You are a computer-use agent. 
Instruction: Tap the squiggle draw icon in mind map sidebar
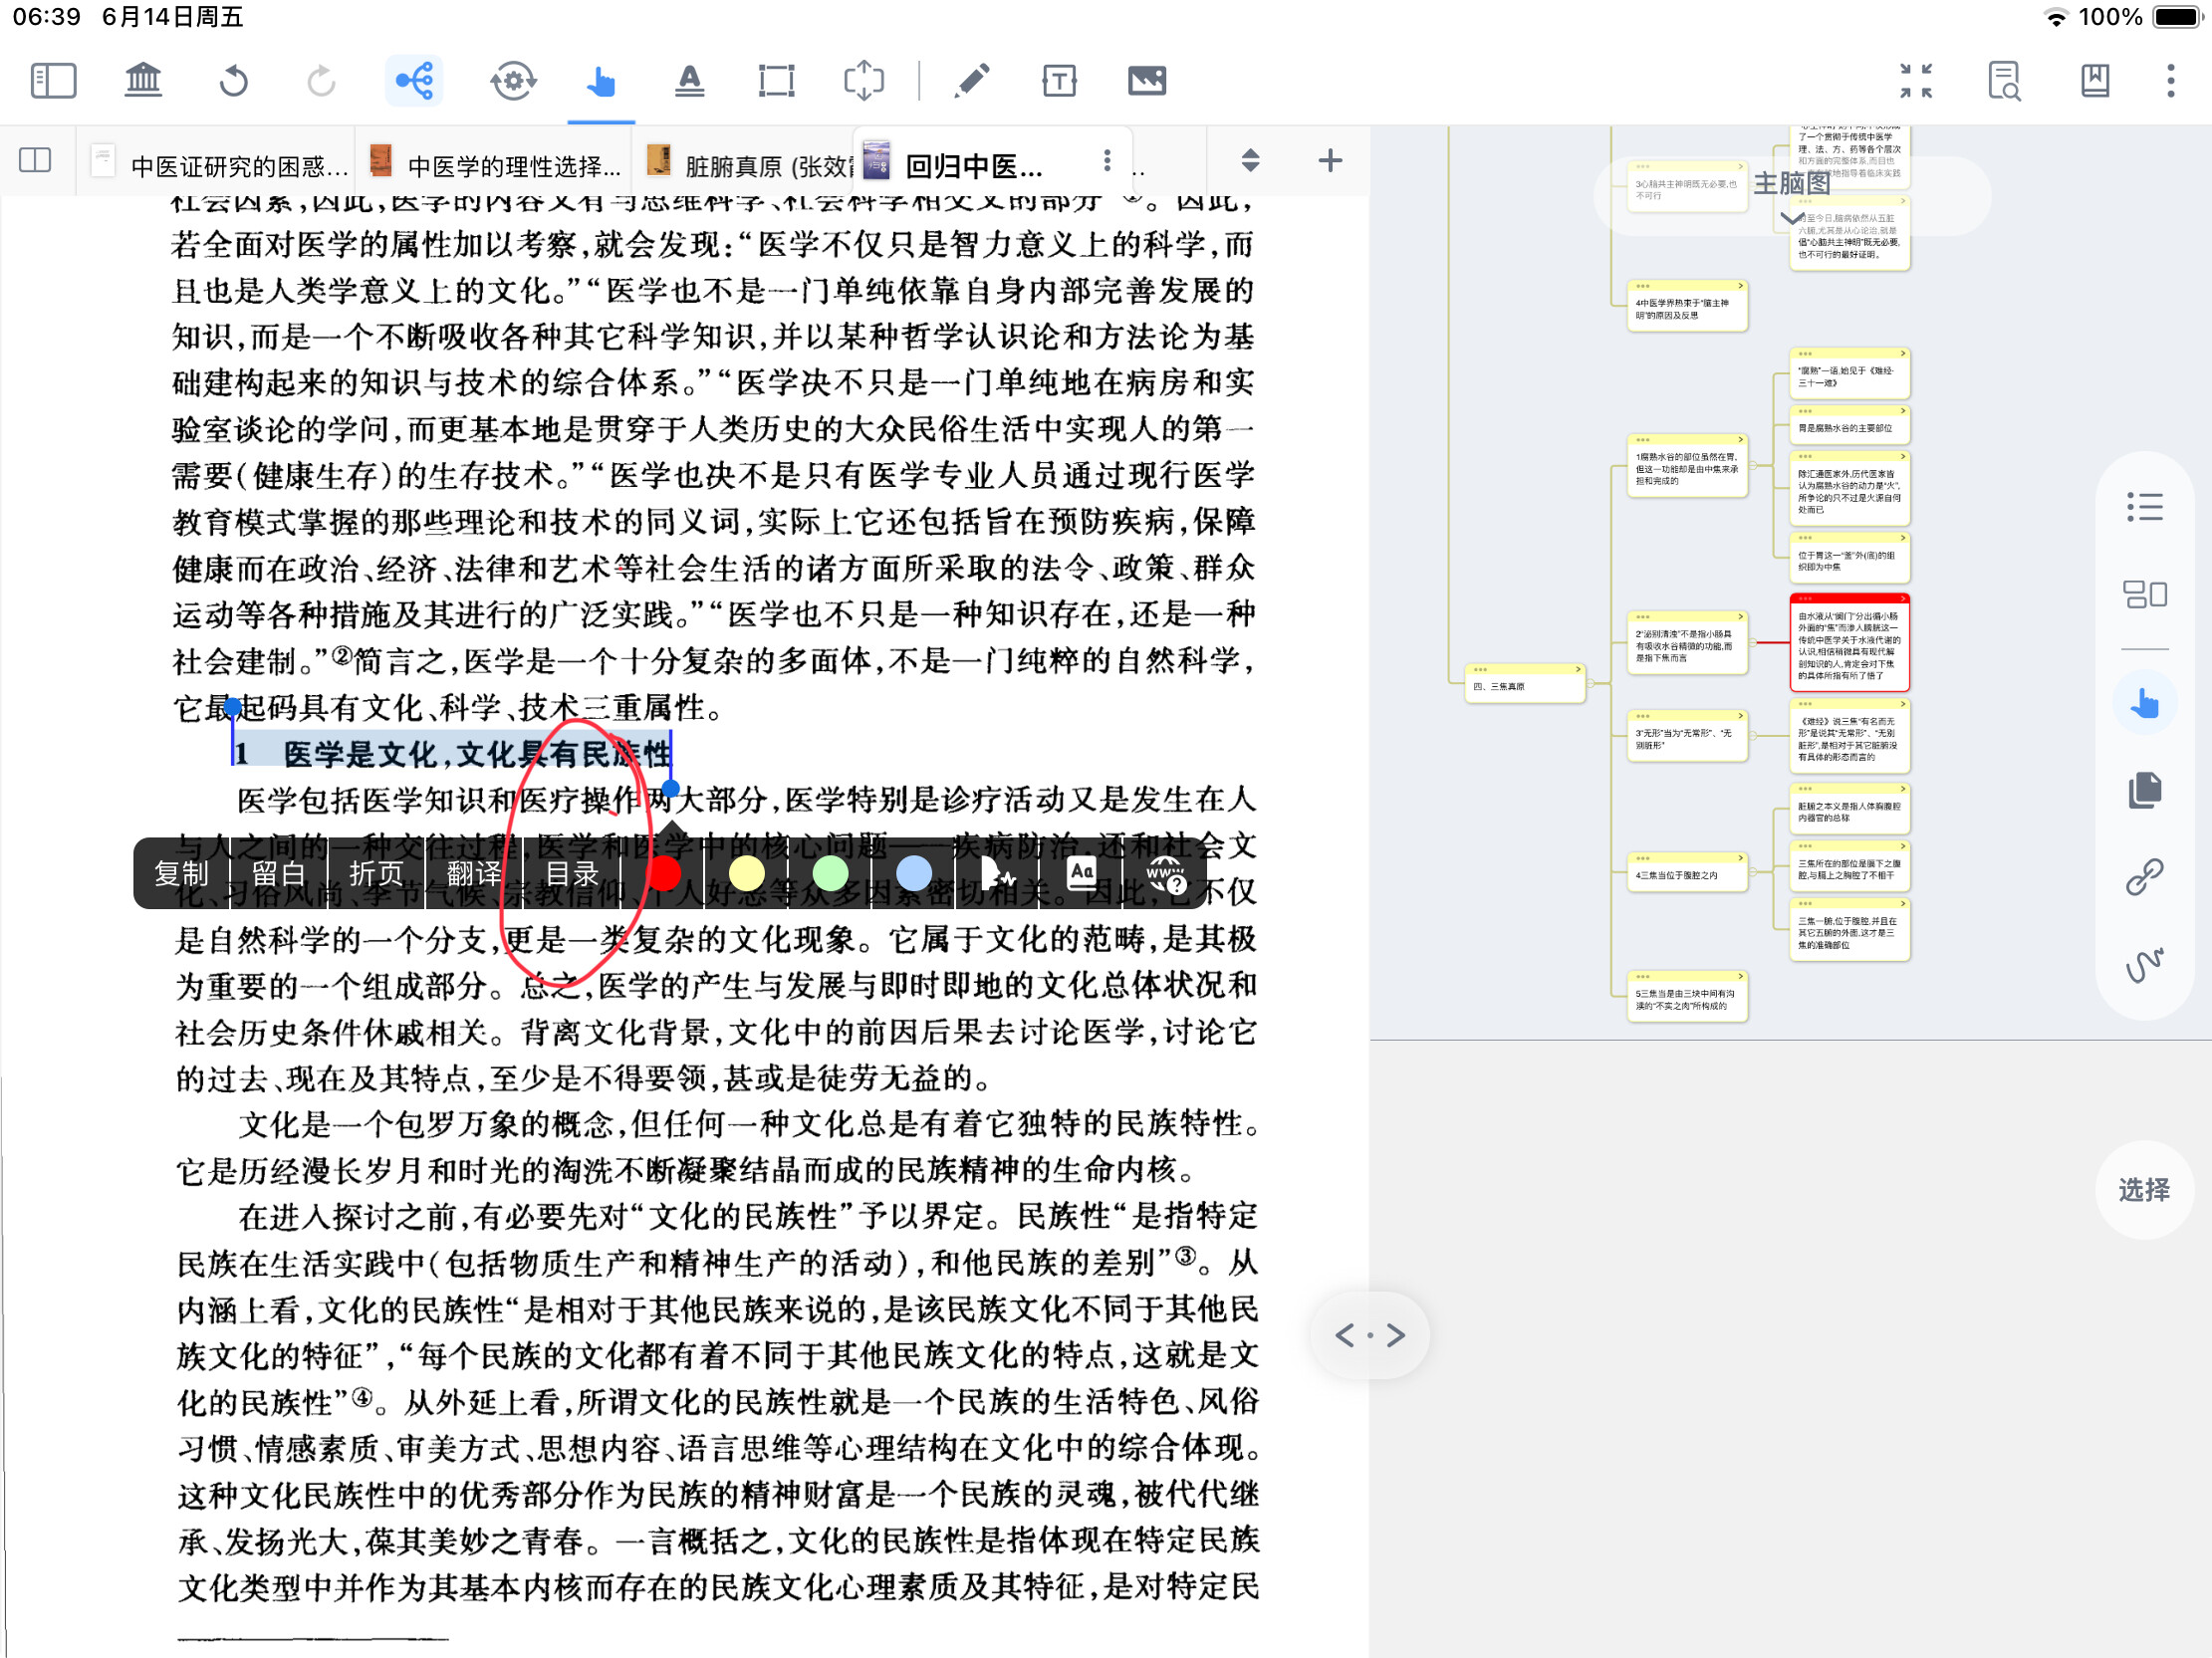pyautogui.click(x=2144, y=965)
